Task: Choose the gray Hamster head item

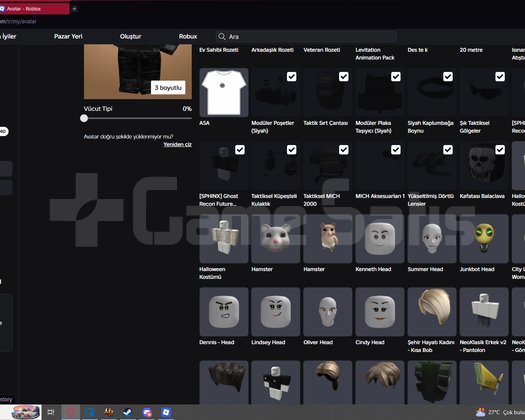Action: [276, 238]
